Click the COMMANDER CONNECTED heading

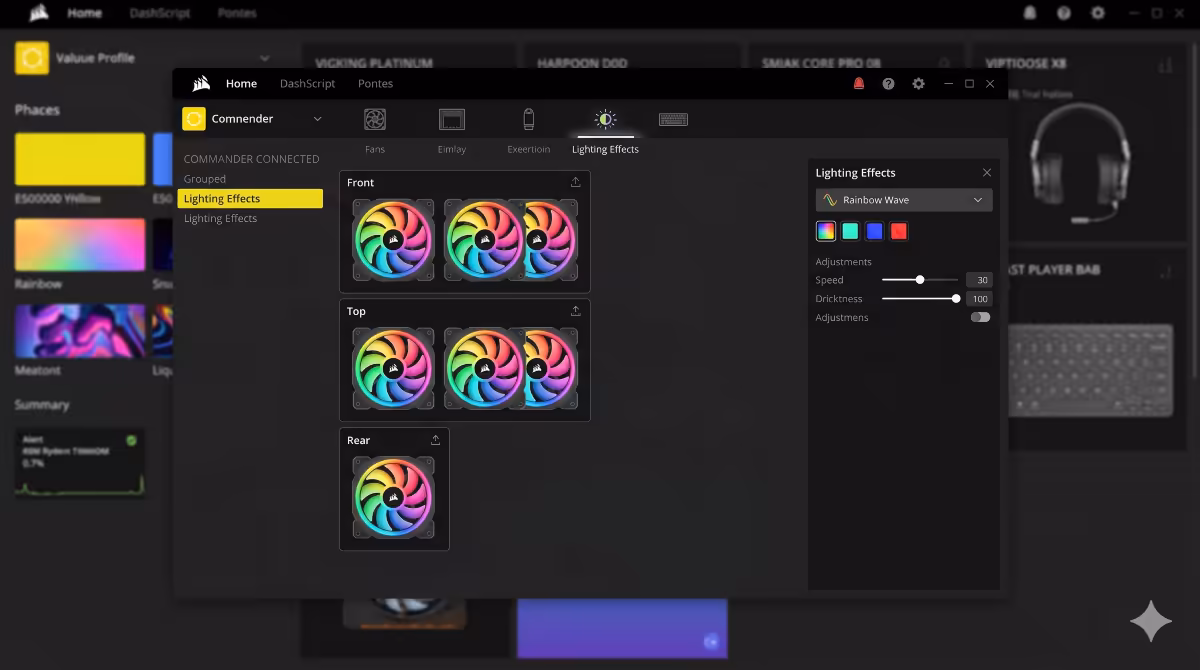click(252, 159)
